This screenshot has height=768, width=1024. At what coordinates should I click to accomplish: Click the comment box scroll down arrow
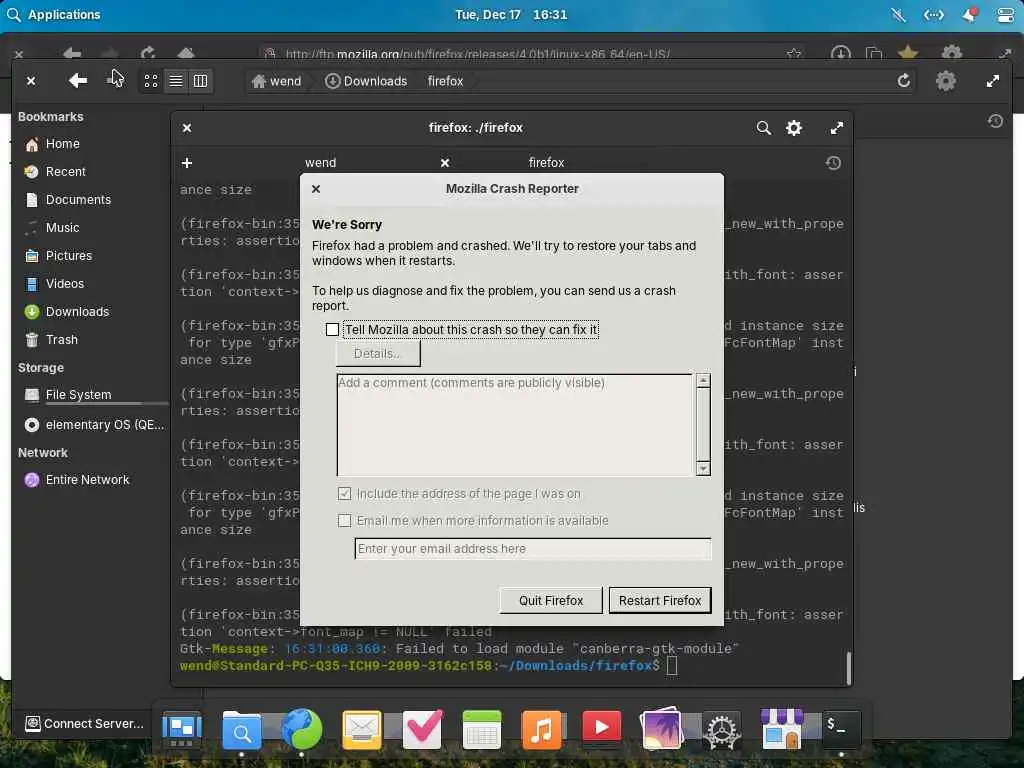pos(703,468)
